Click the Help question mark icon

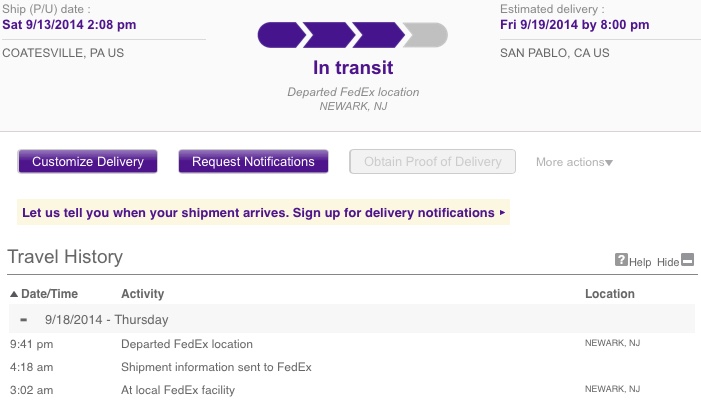coord(621,259)
